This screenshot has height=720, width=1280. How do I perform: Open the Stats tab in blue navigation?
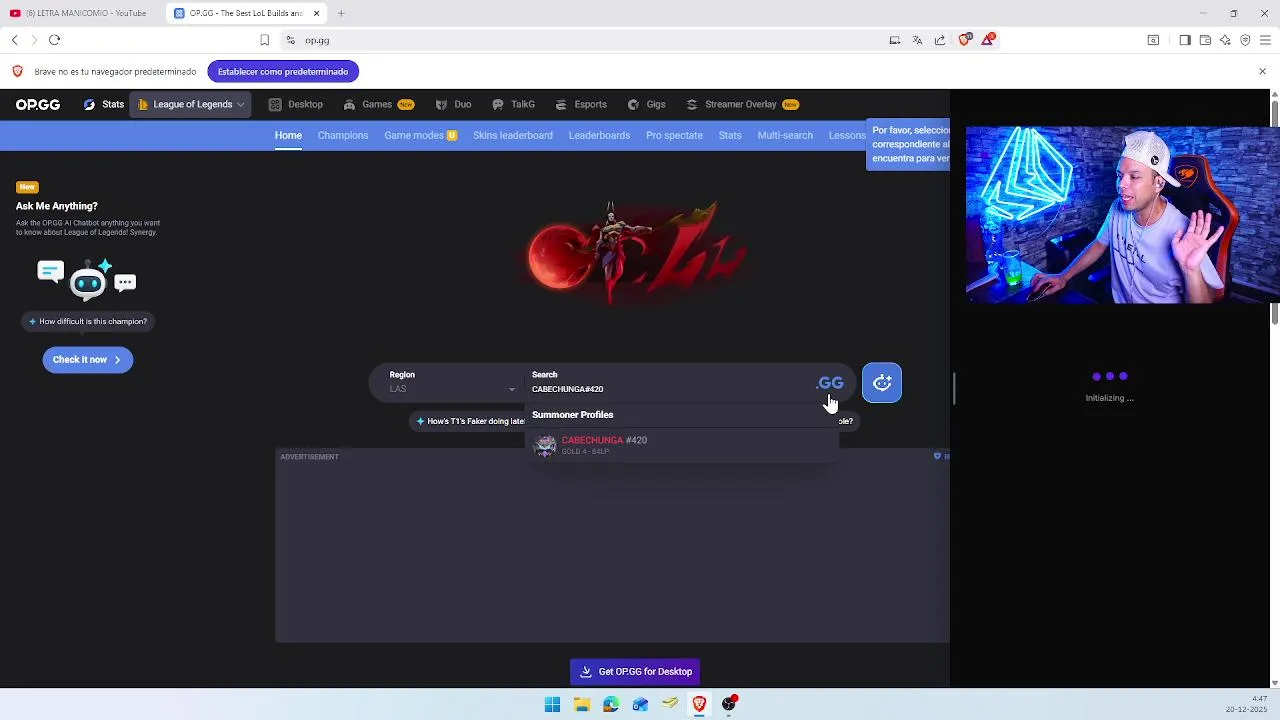730,135
